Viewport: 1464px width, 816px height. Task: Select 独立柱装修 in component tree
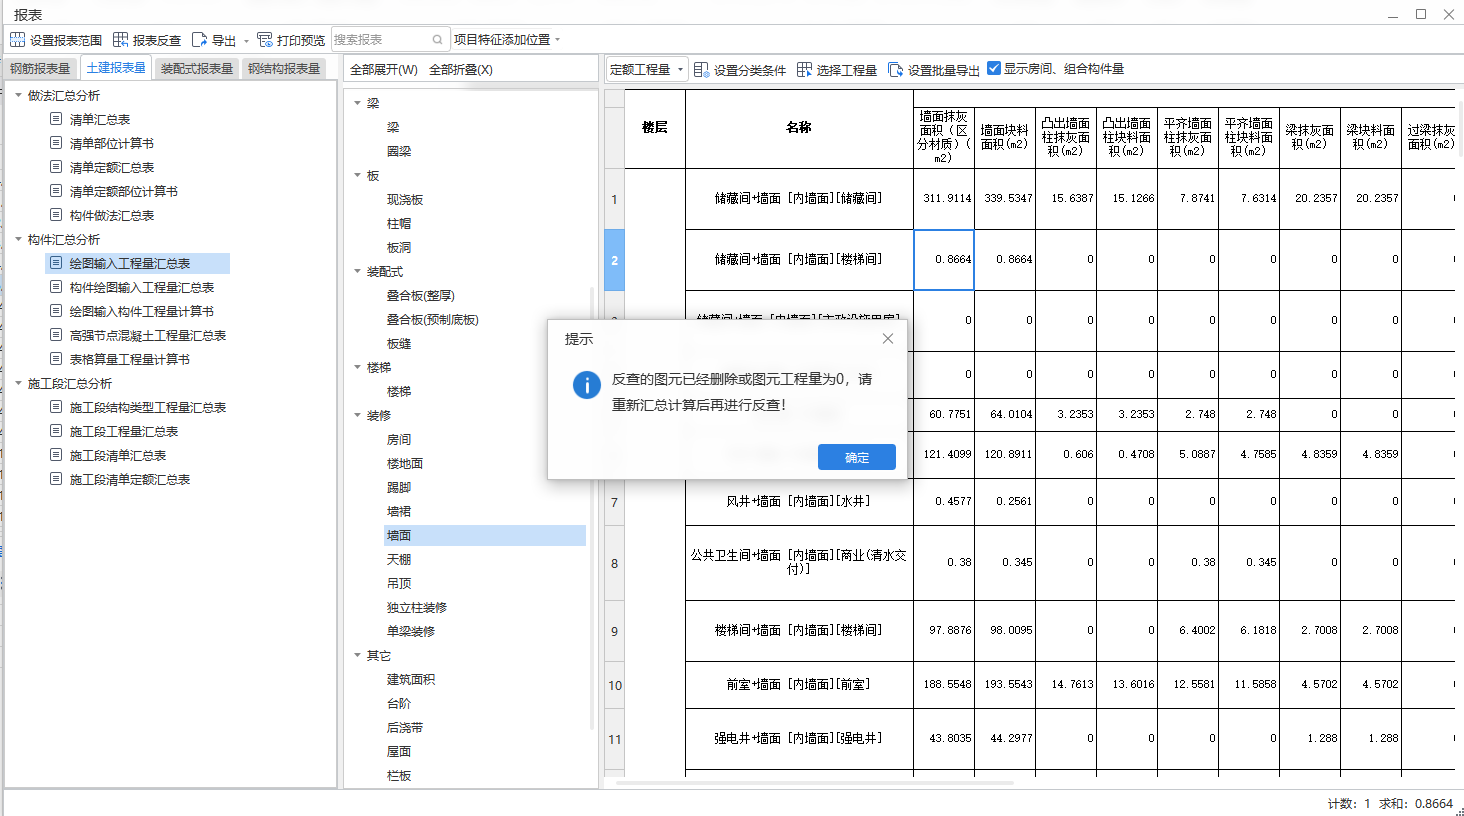(417, 607)
